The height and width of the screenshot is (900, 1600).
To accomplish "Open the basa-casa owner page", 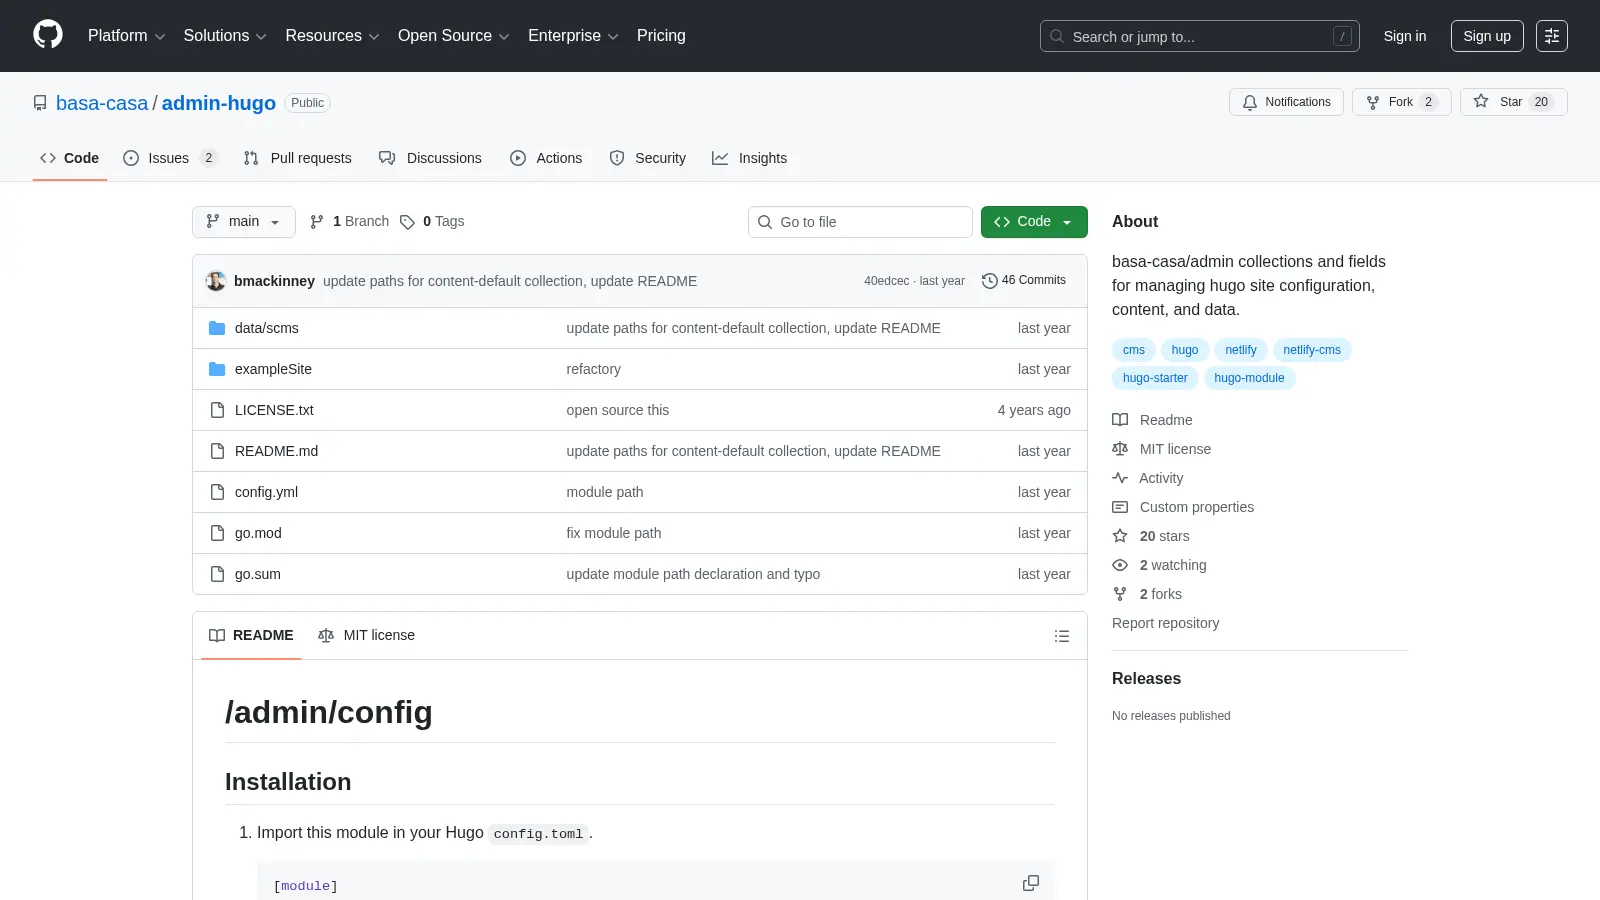I will click(x=102, y=103).
